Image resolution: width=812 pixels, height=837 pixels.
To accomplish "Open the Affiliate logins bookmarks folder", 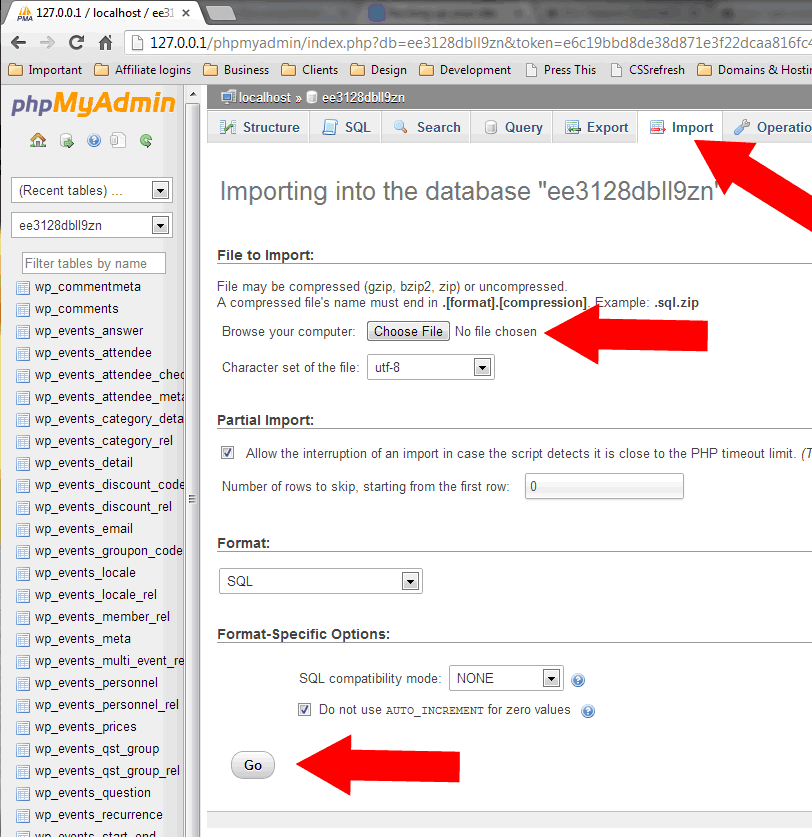I will click(x=143, y=70).
